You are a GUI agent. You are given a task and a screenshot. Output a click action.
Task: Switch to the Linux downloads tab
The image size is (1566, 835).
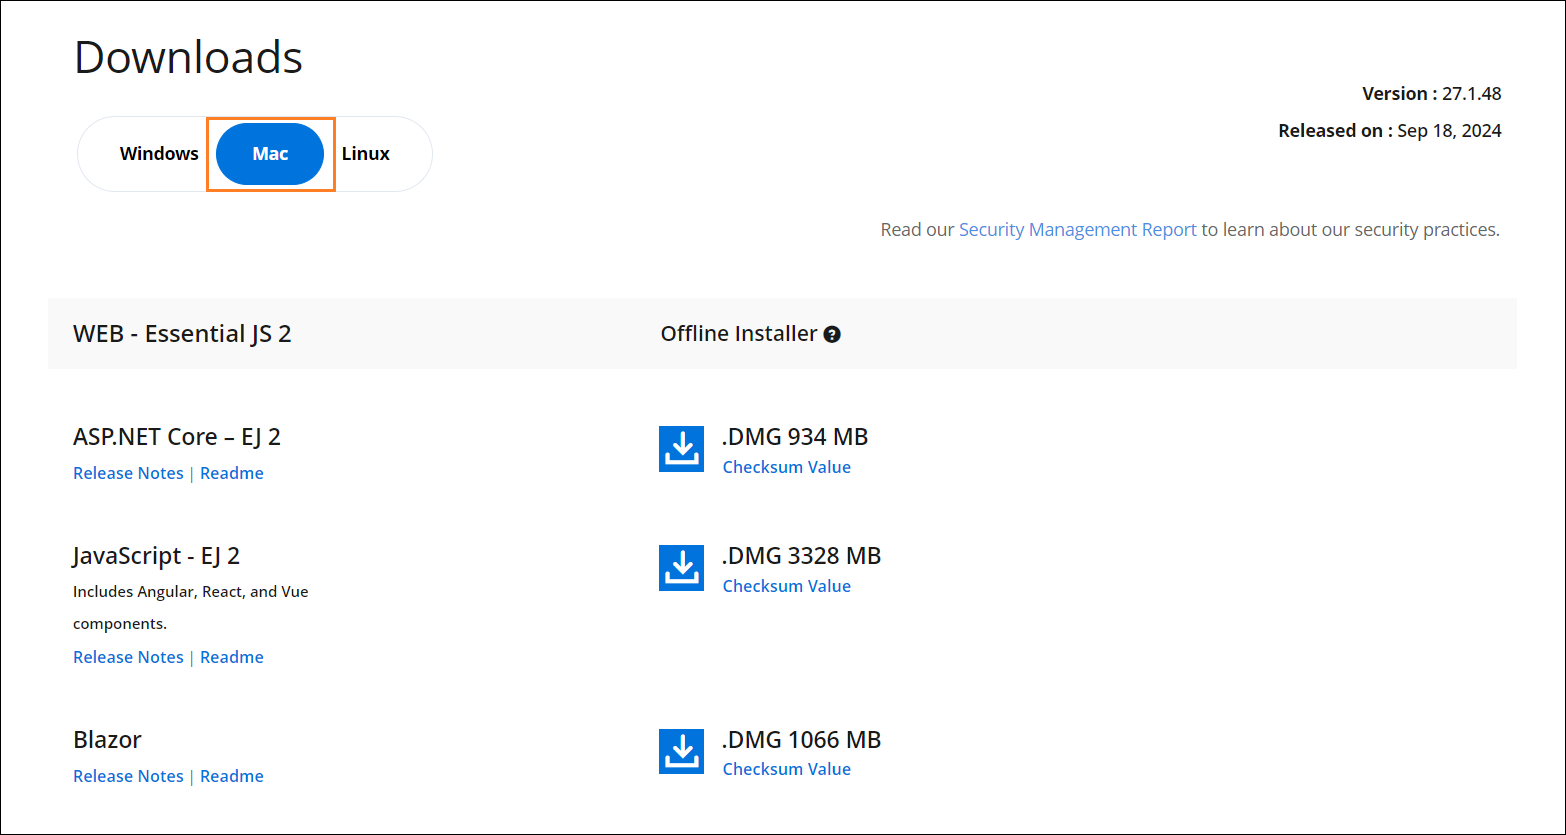pos(366,154)
